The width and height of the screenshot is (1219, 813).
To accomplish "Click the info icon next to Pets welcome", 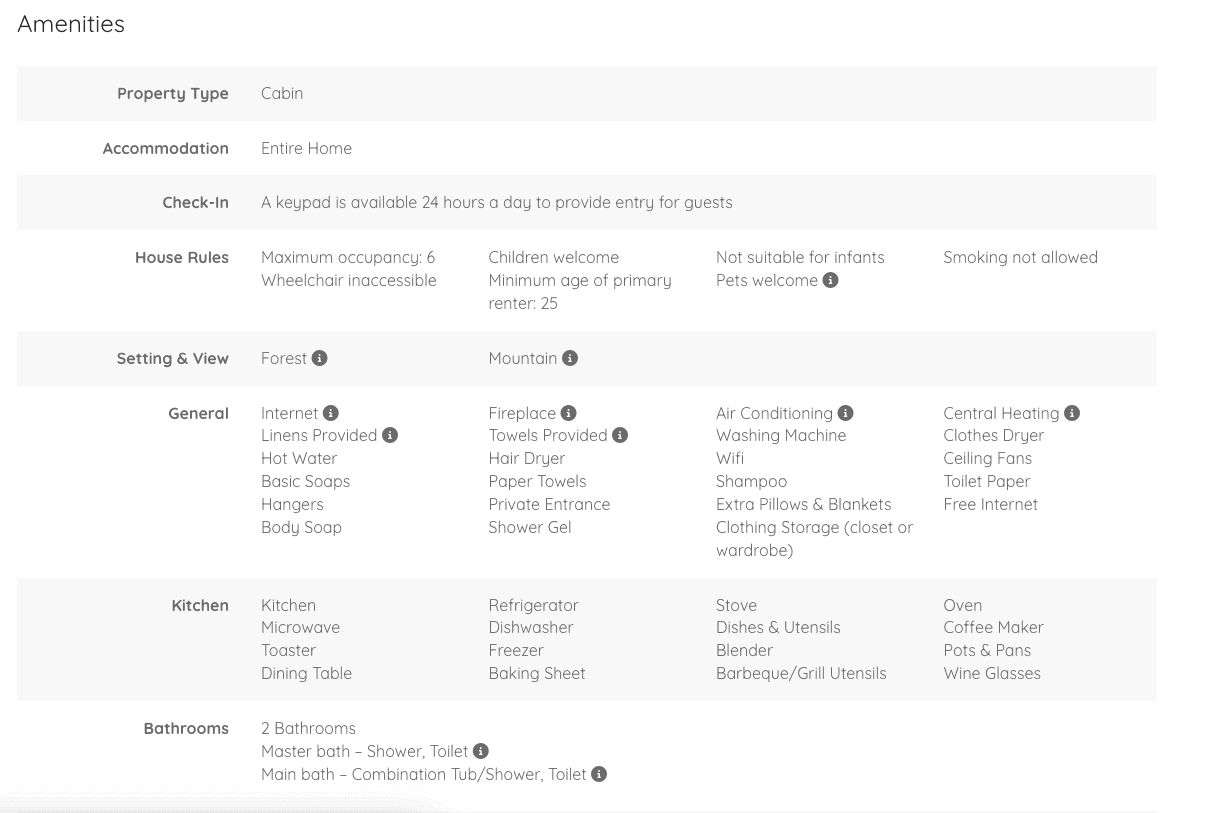I will click(830, 281).
